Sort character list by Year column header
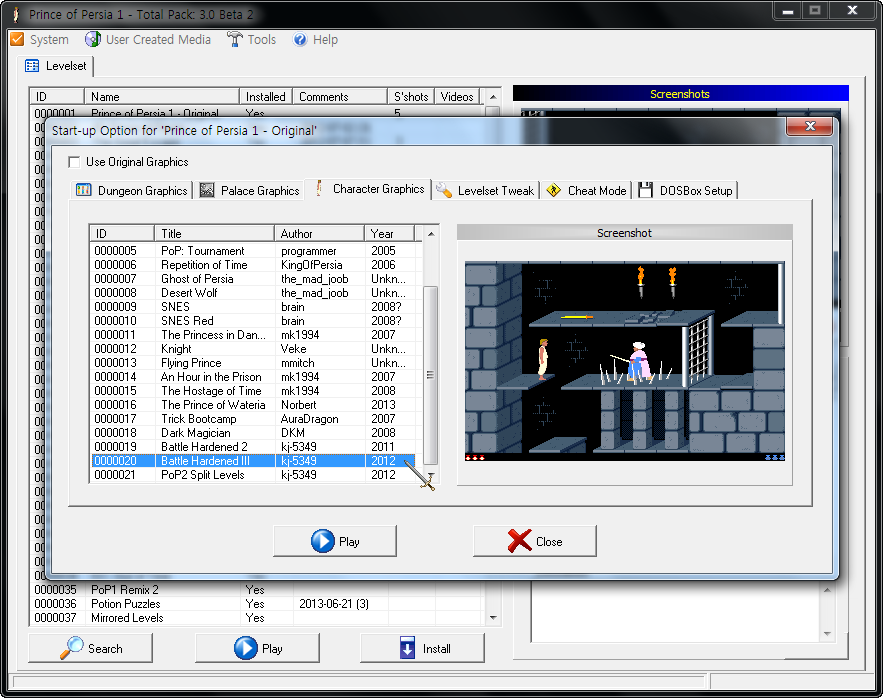The height and width of the screenshot is (698, 883). [390, 234]
